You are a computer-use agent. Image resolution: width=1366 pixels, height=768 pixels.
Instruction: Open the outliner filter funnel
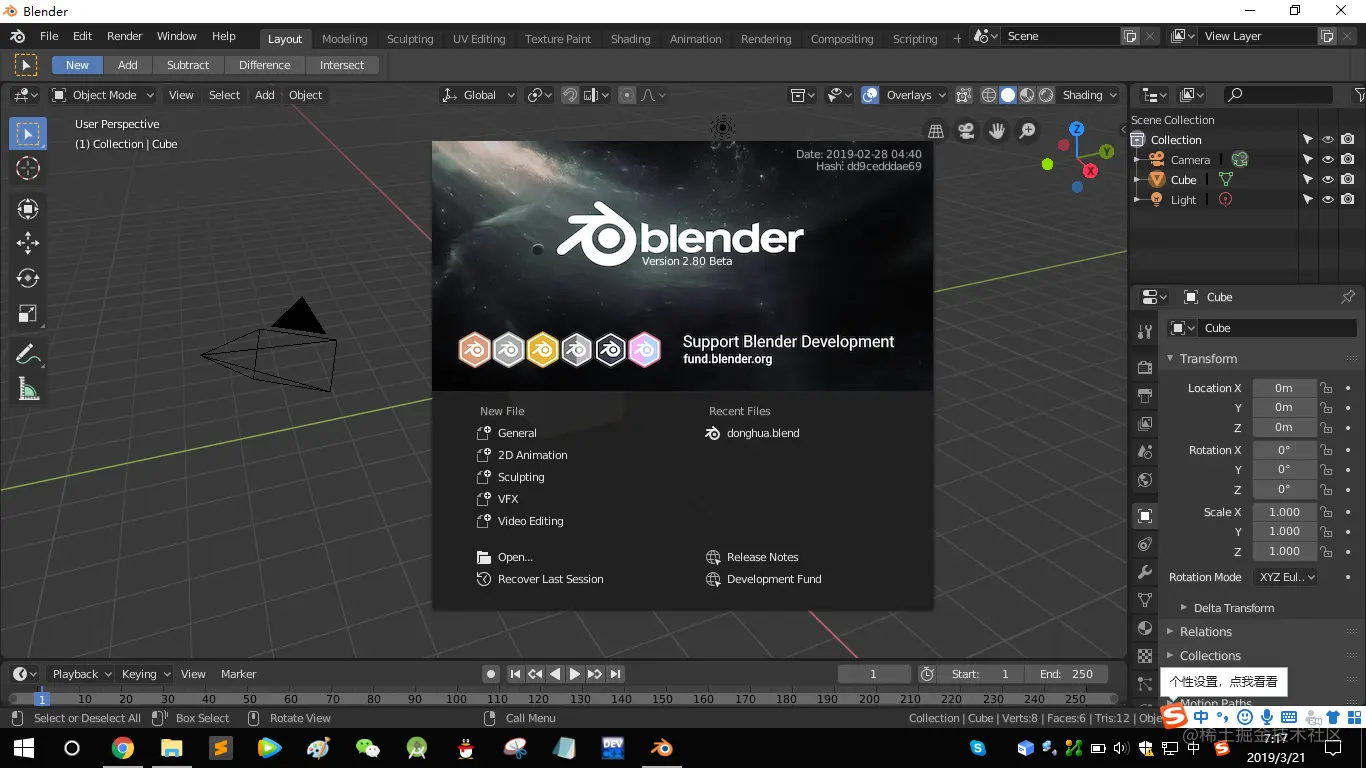pos(1359,95)
